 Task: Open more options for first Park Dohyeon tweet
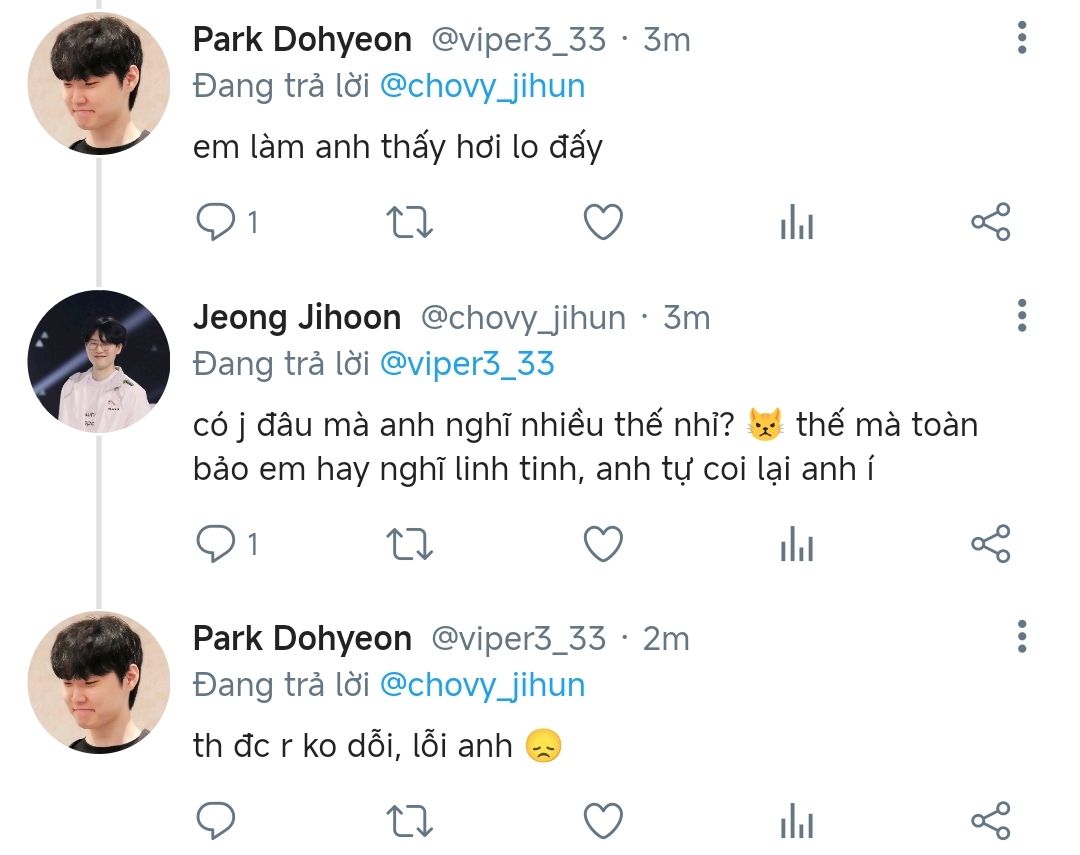click(1021, 38)
